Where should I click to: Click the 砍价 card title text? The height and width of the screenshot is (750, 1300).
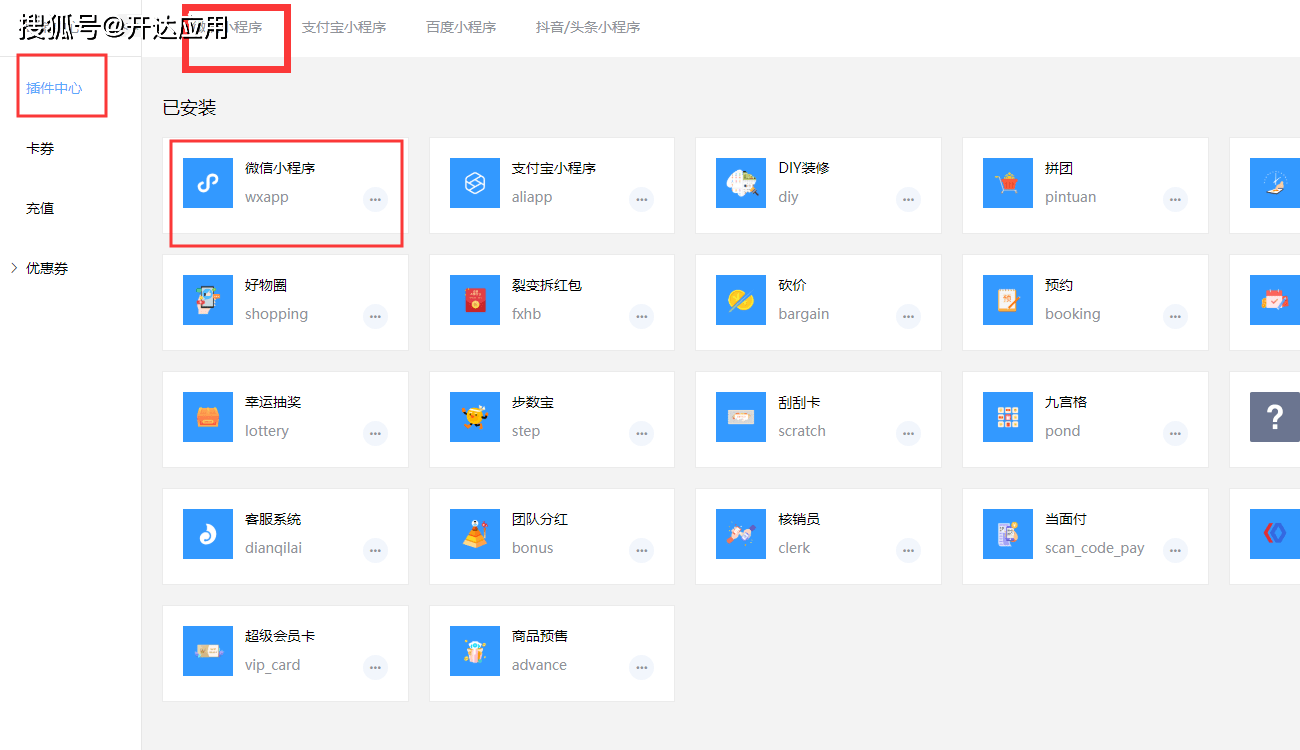pos(793,285)
